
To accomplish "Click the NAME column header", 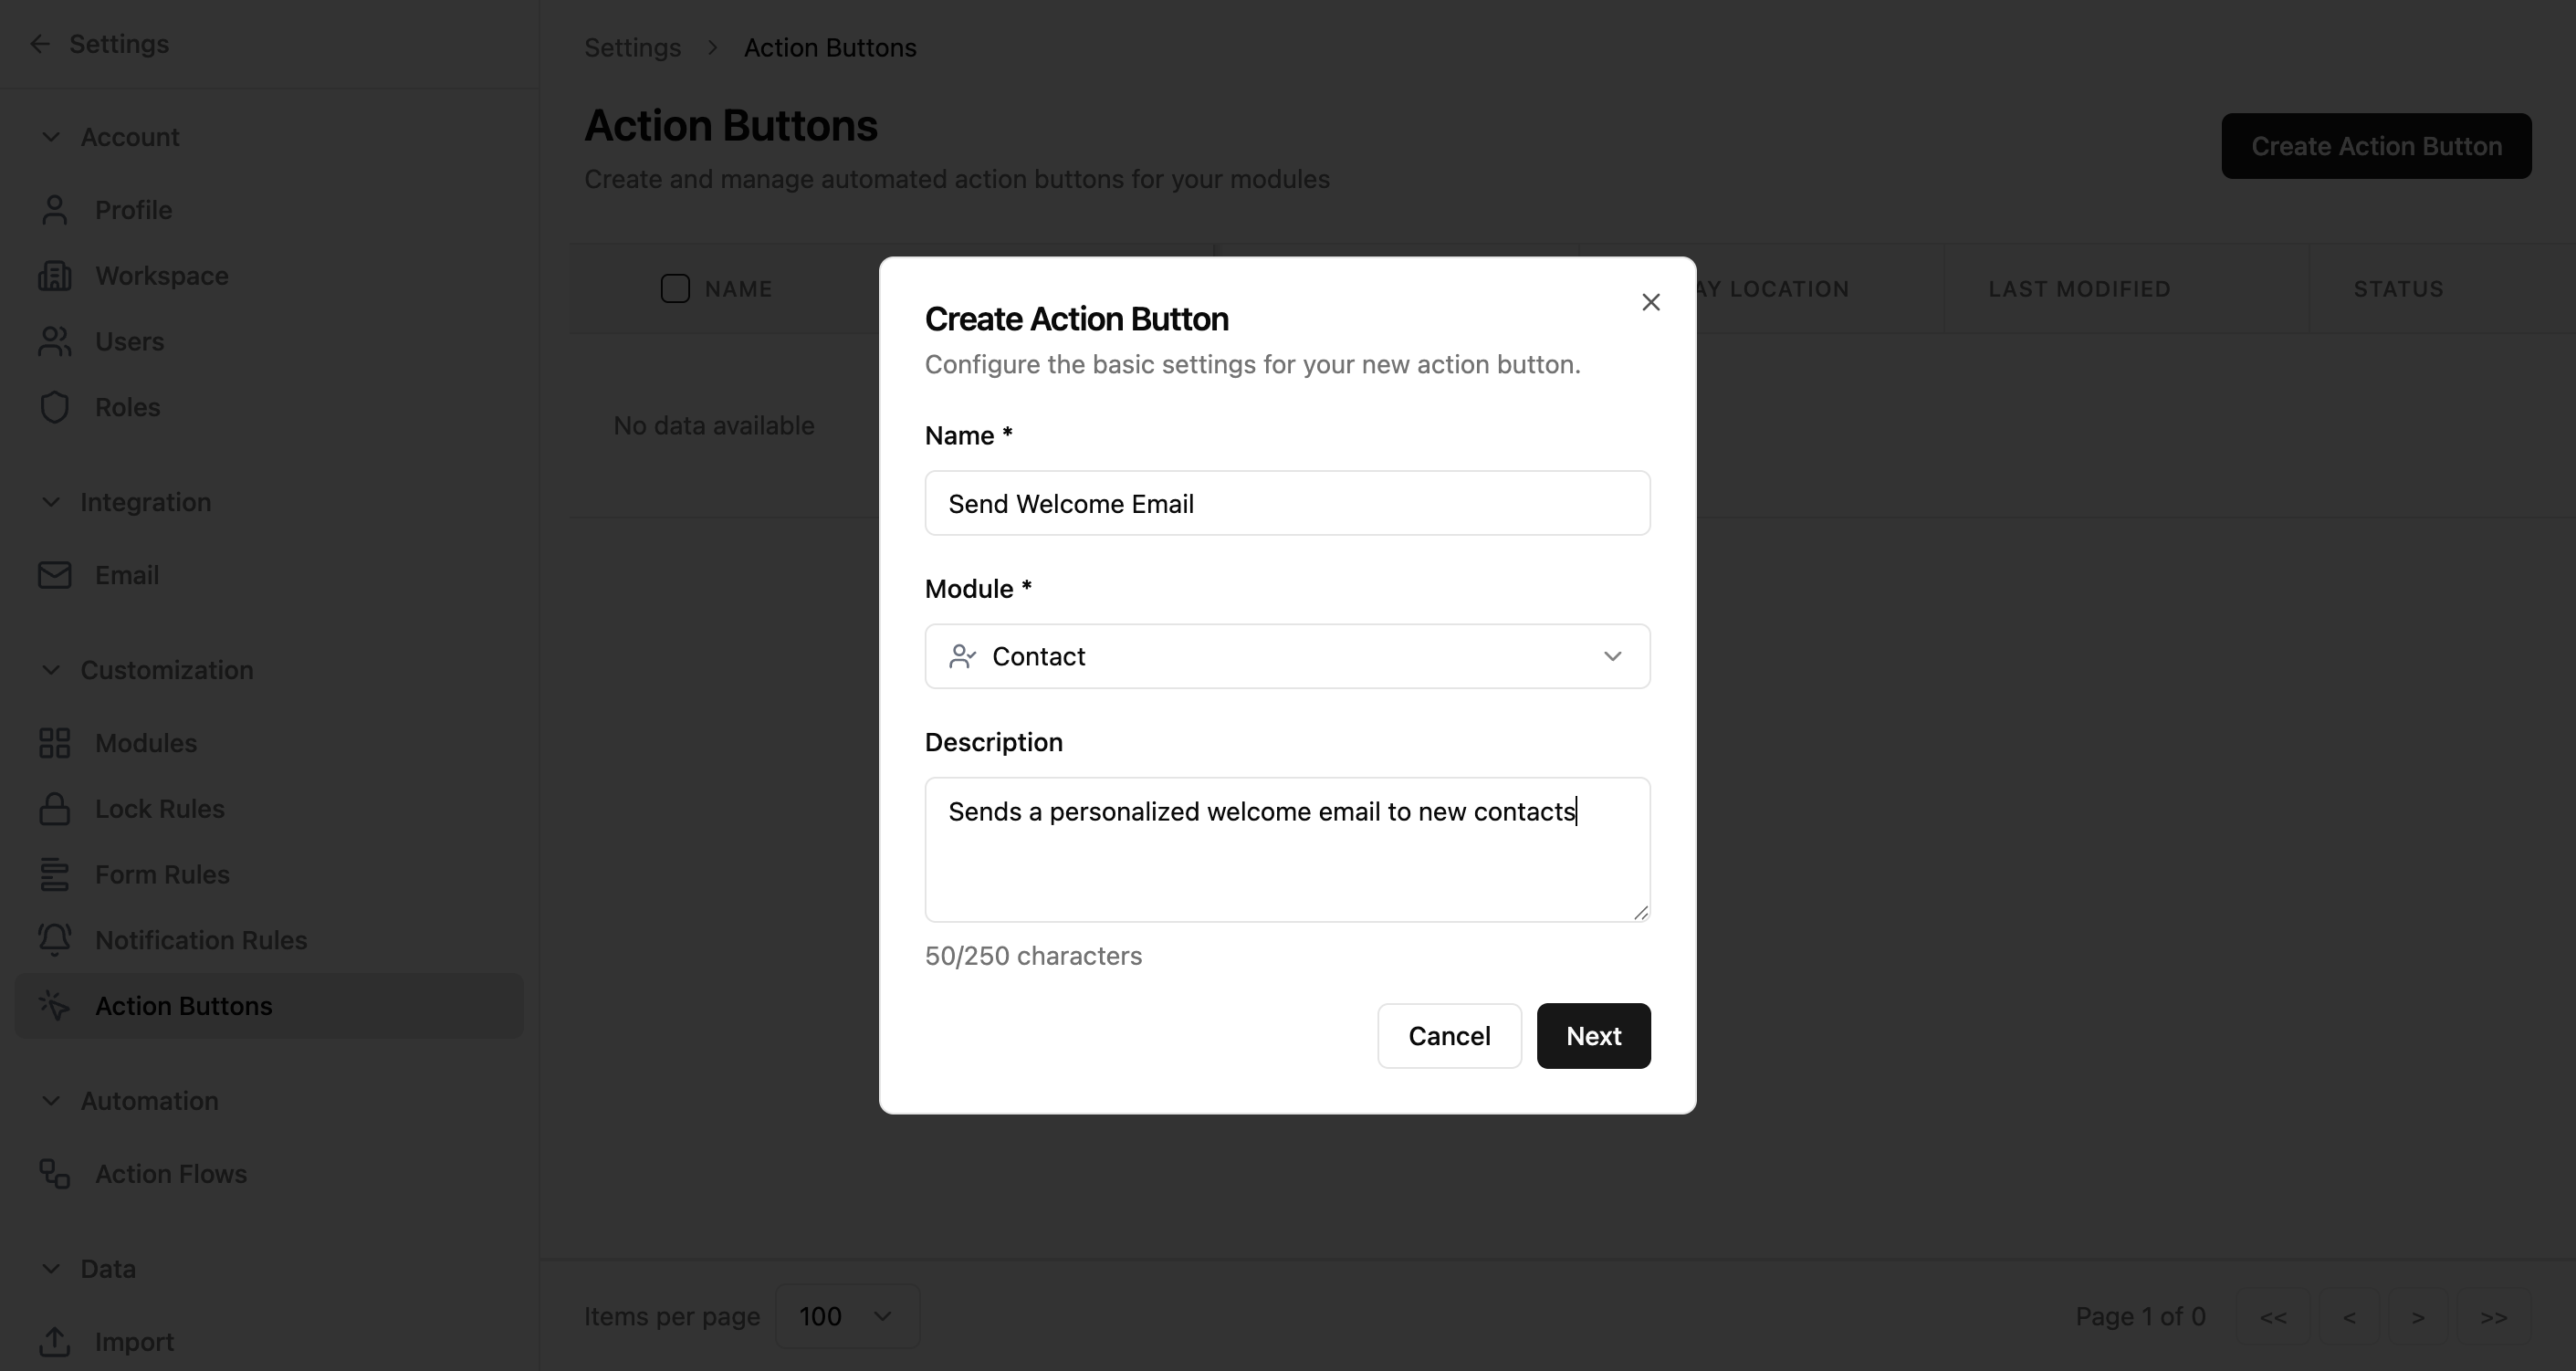I will pyautogui.click(x=738, y=289).
